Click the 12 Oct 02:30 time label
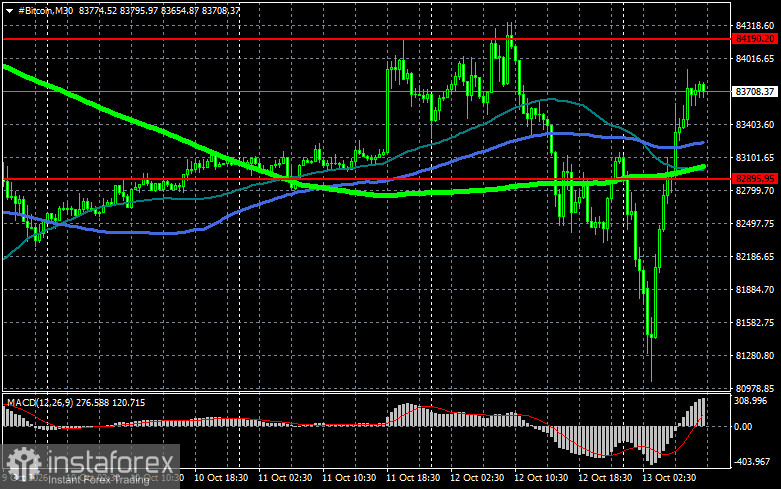This screenshot has width=781, height=489. pos(477,478)
